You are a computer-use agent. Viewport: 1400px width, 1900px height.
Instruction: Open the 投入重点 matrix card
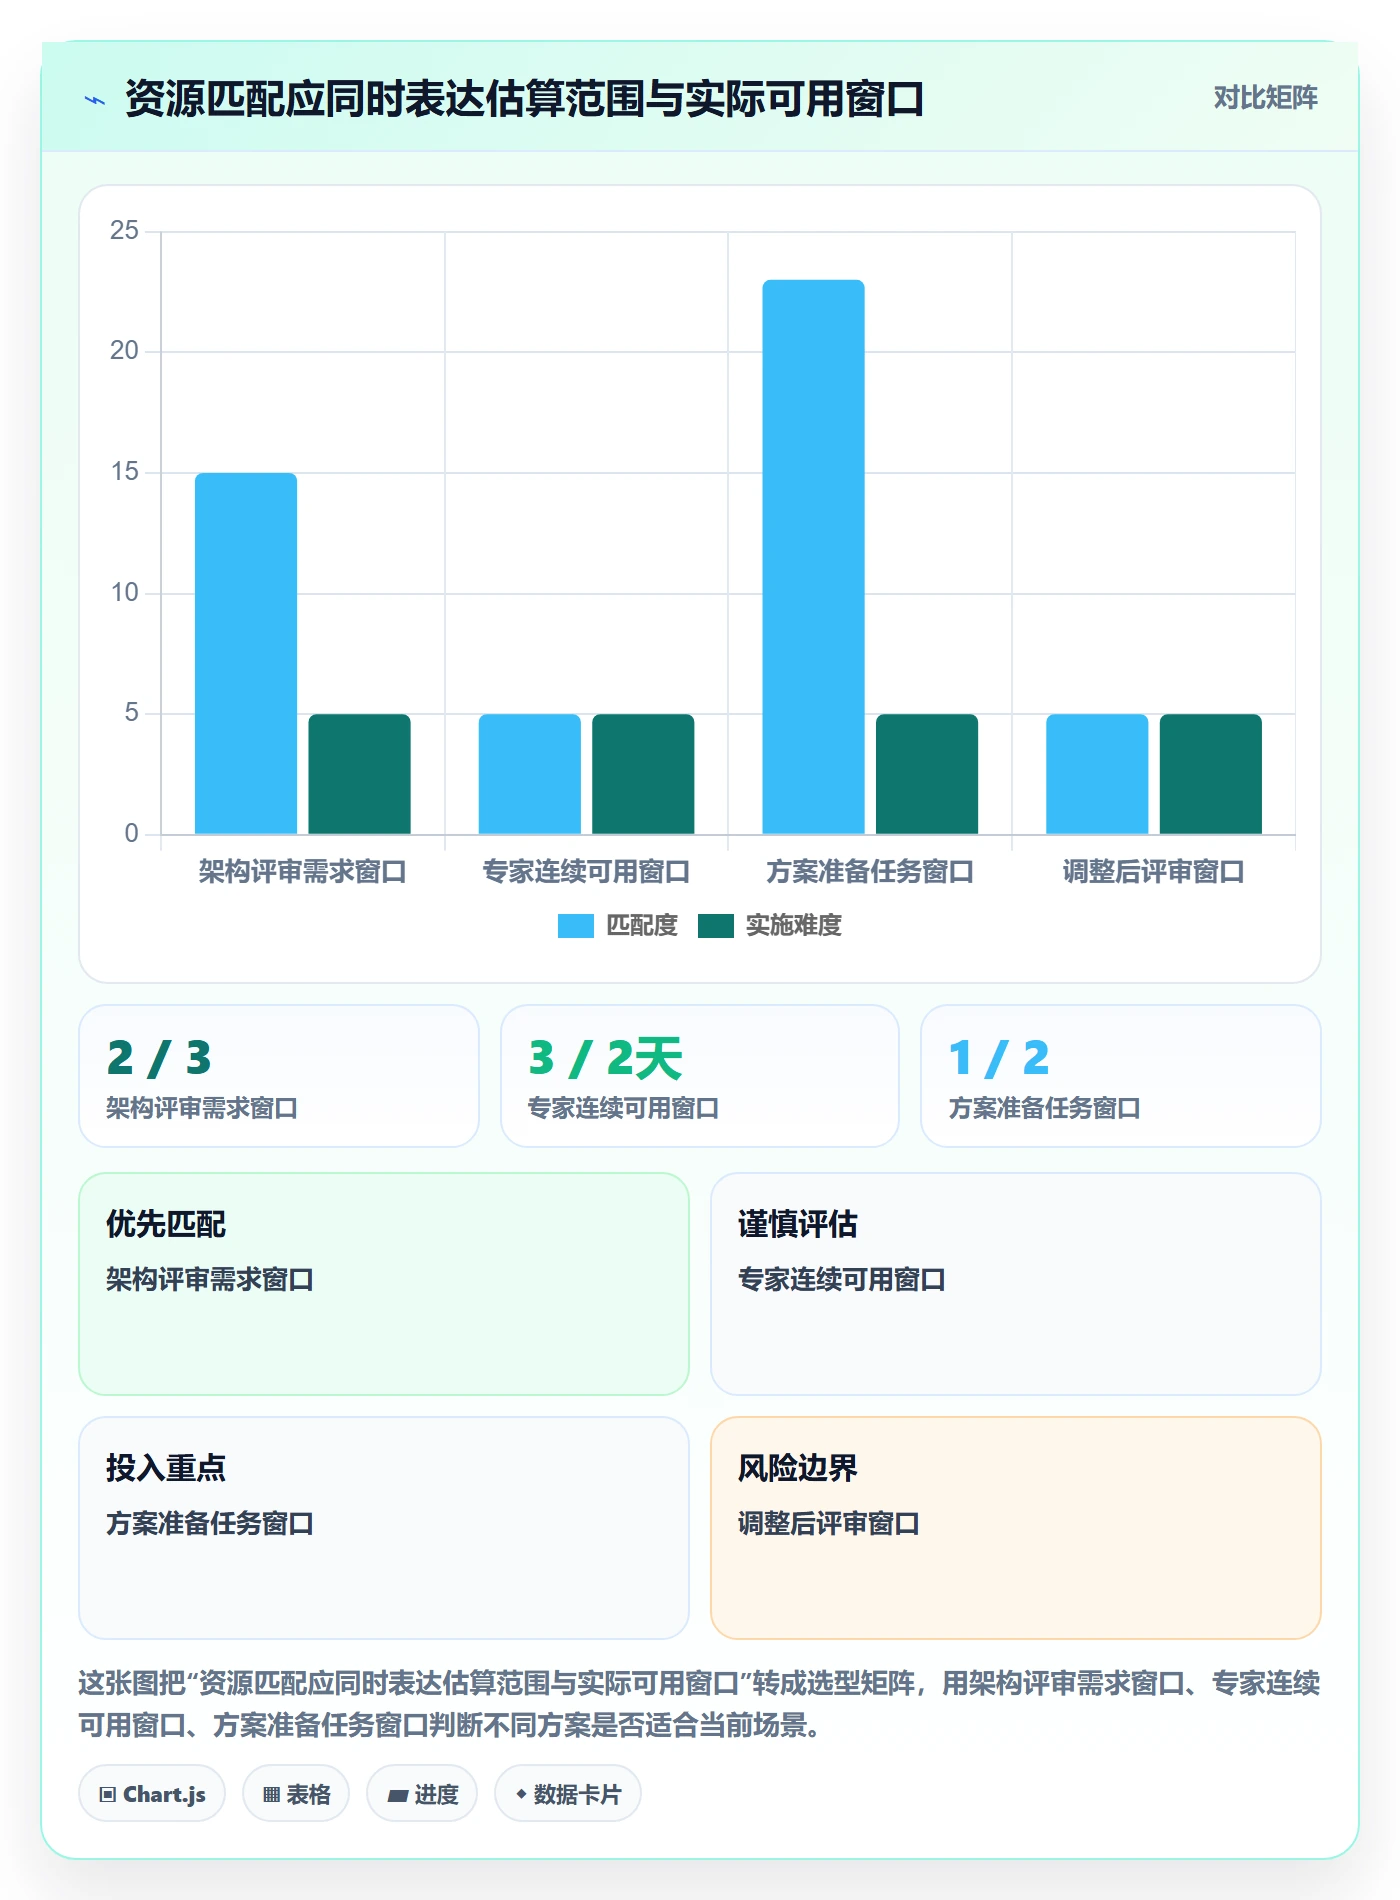click(x=384, y=1528)
